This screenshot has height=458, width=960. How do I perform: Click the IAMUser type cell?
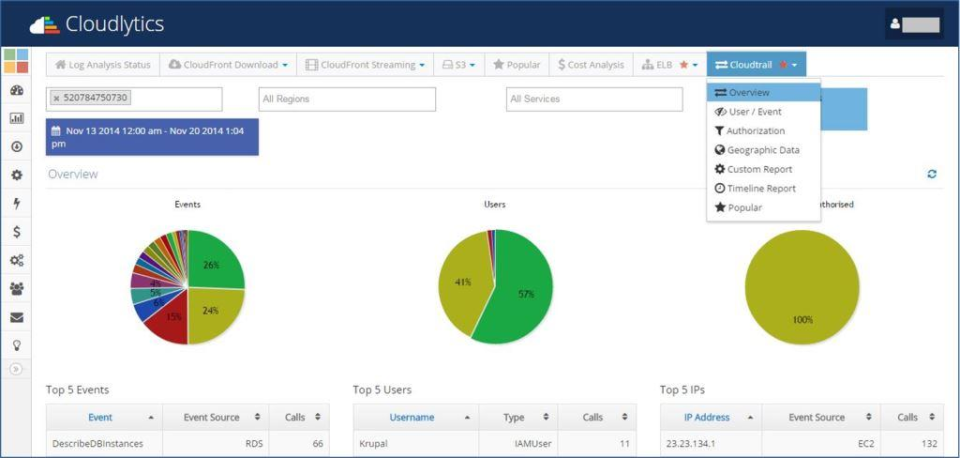(519, 443)
